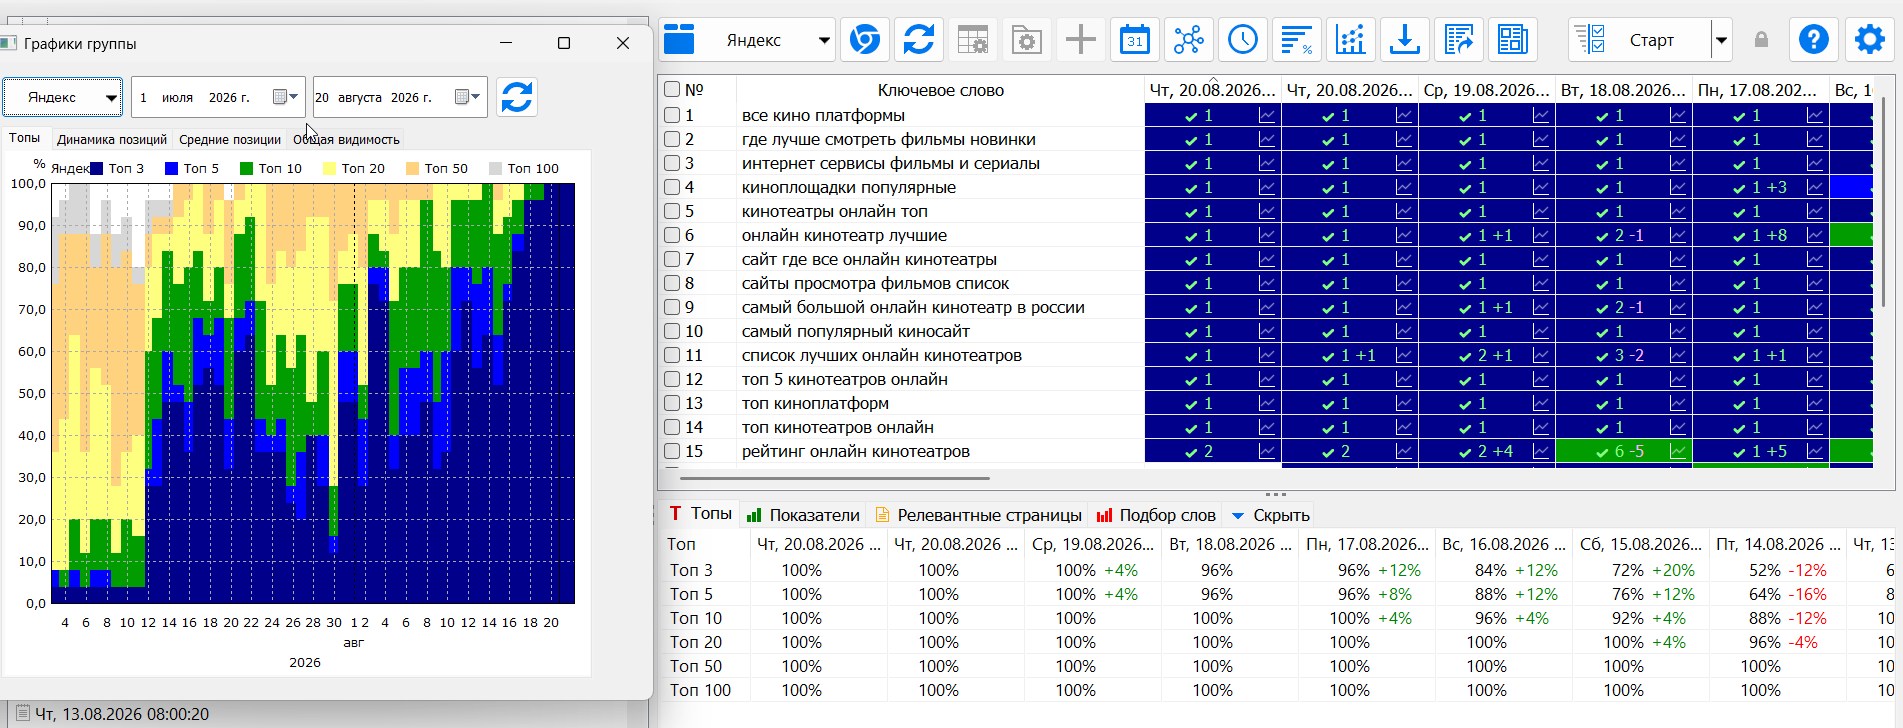Click the padlock icon in the toolbar
Viewport: 1903px width, 728px height.
point(1761,40)
